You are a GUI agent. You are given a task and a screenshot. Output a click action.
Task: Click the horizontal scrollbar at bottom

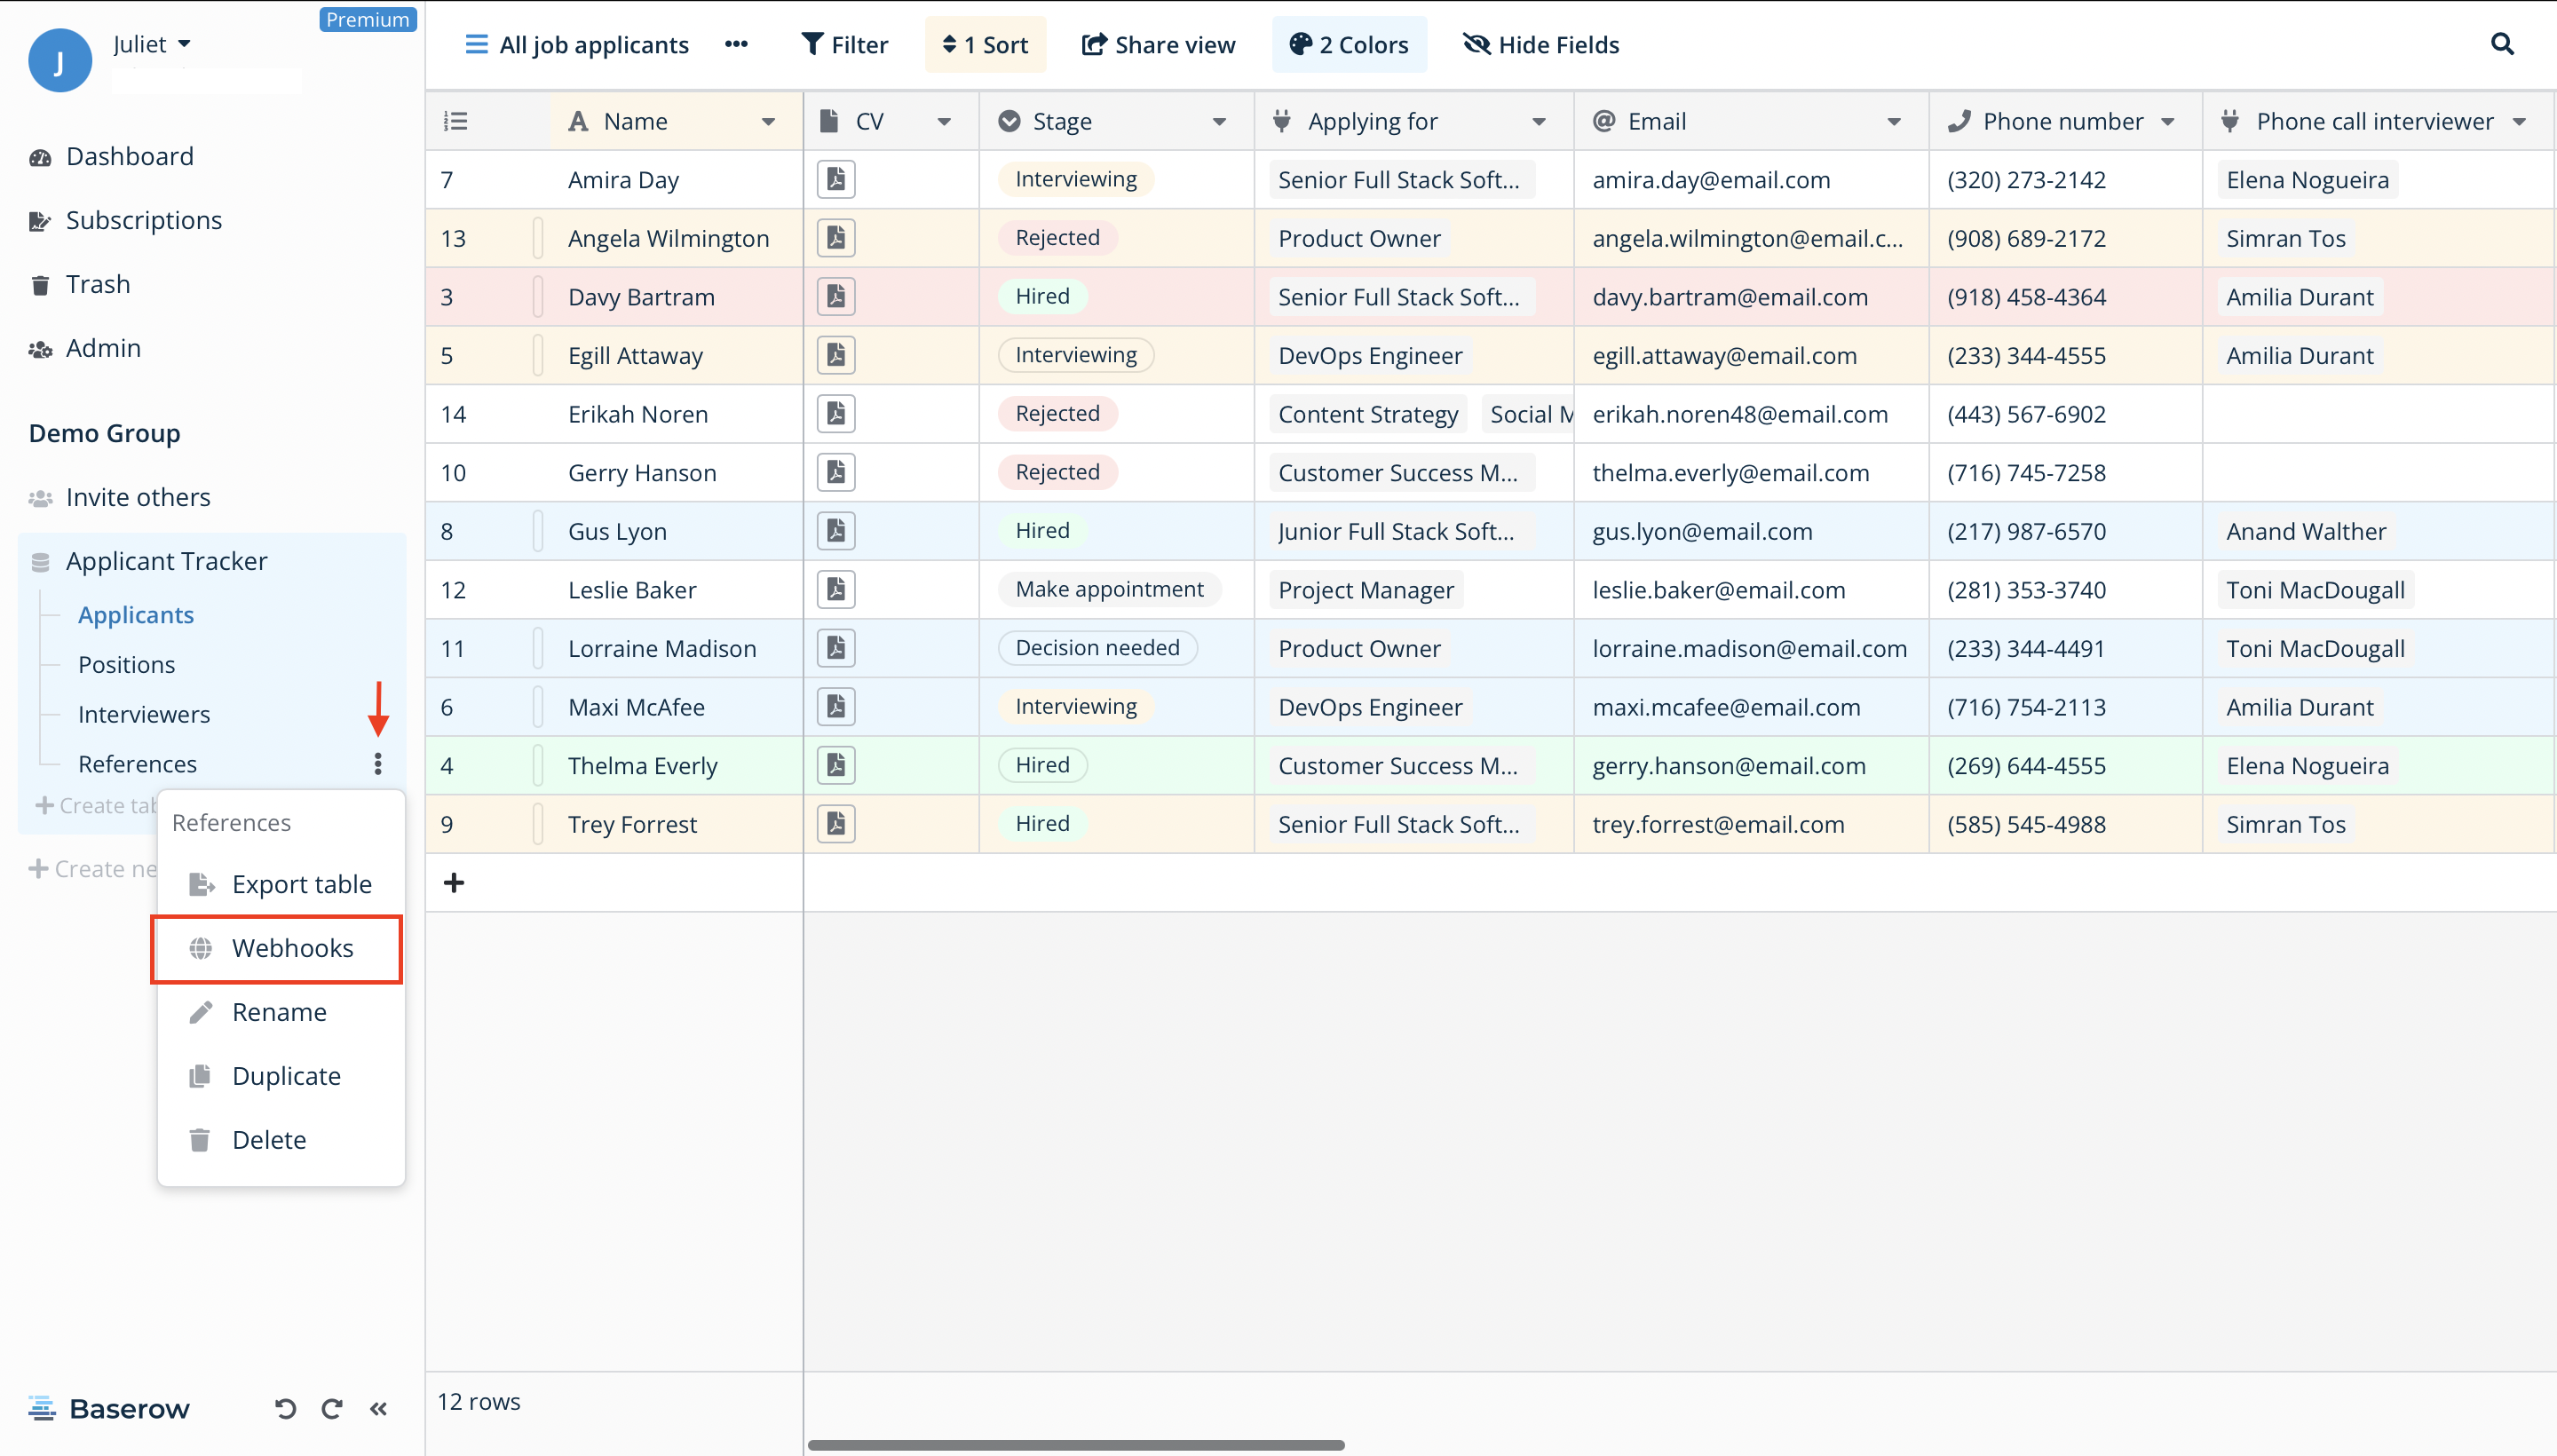(x=1075, y=1444)
